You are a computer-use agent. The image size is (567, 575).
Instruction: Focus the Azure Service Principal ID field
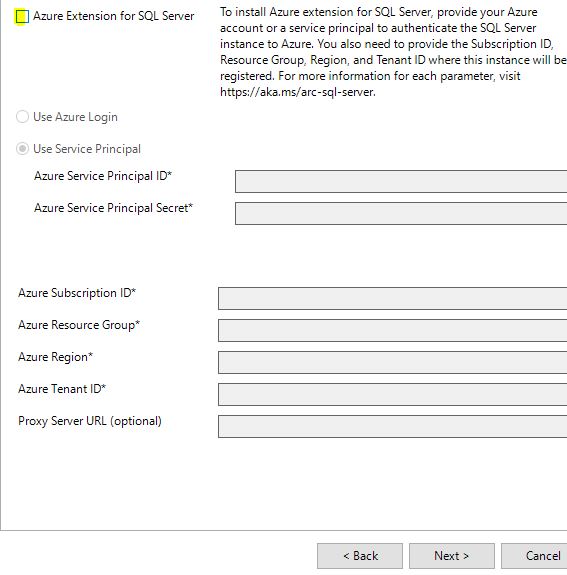pyautogui.click(x=401, y=181)
